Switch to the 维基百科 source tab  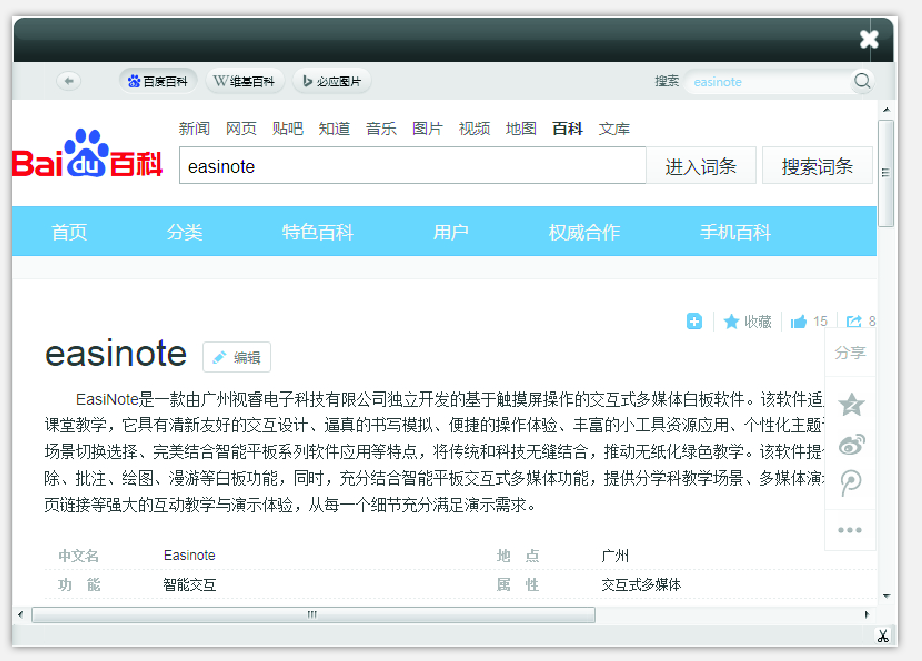tap(245, 81)
